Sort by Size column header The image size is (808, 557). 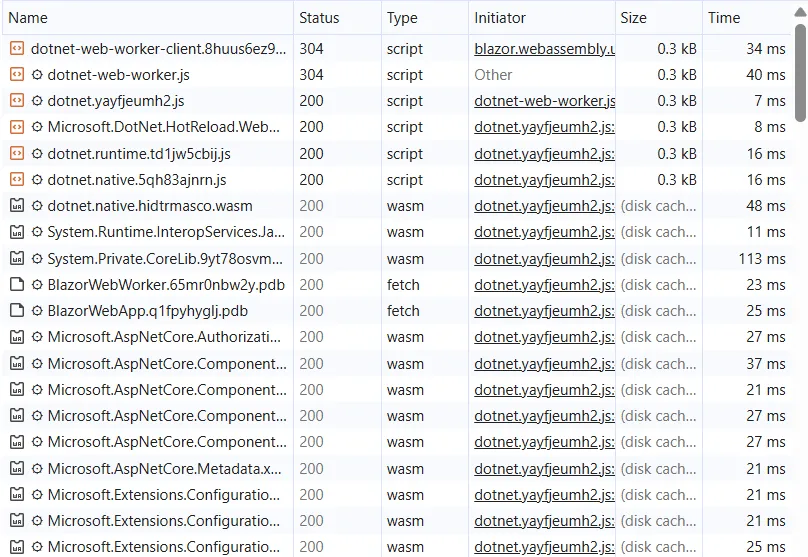click(659, 18)
